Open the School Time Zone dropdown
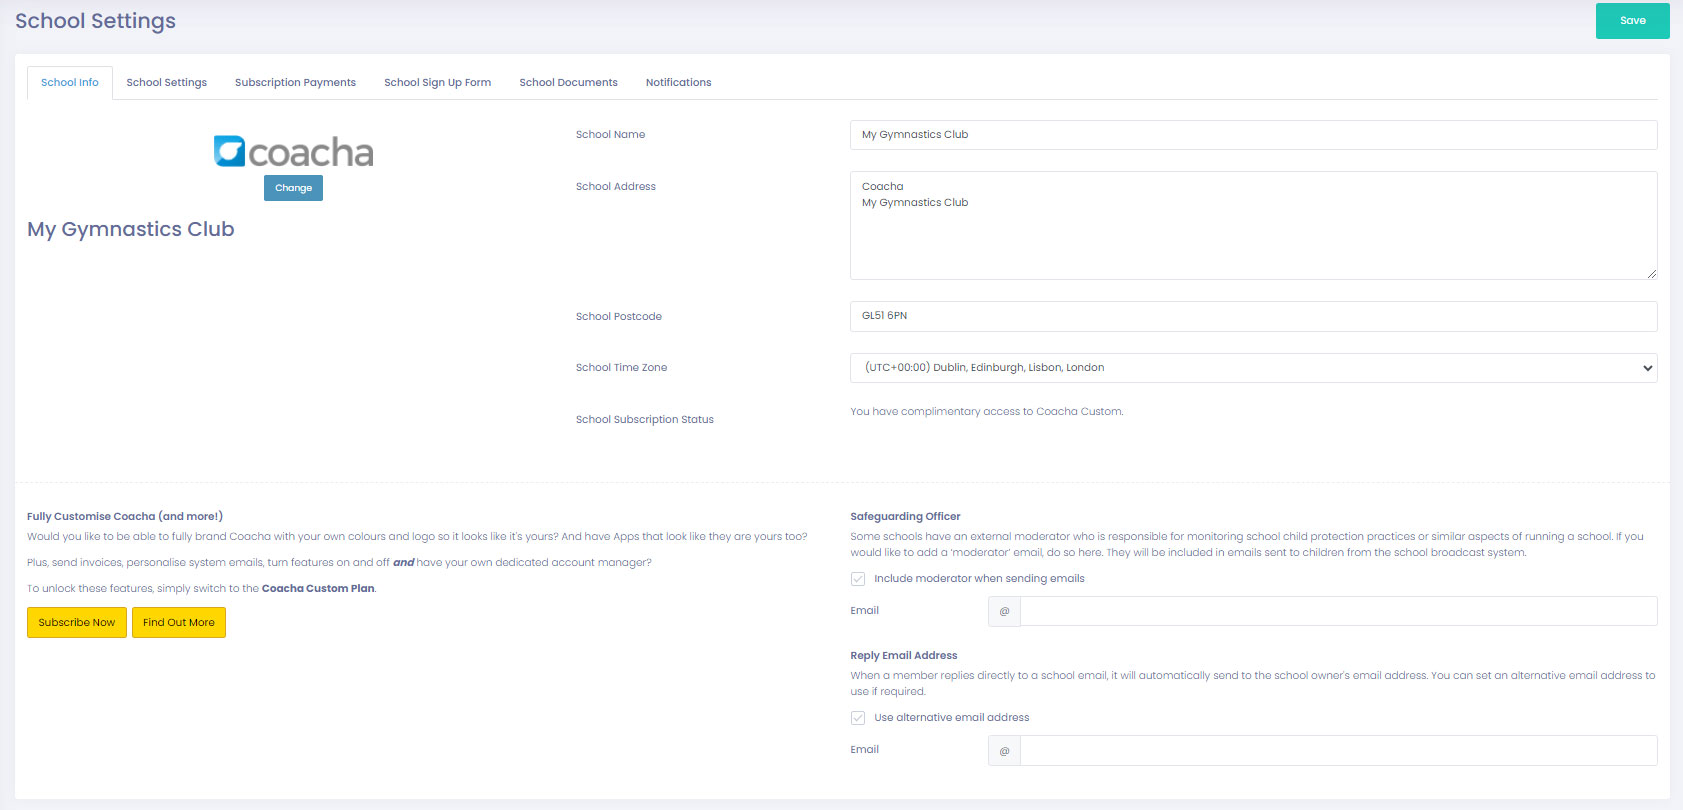This screenshot has height=810, width=1683. (1253, 368)
